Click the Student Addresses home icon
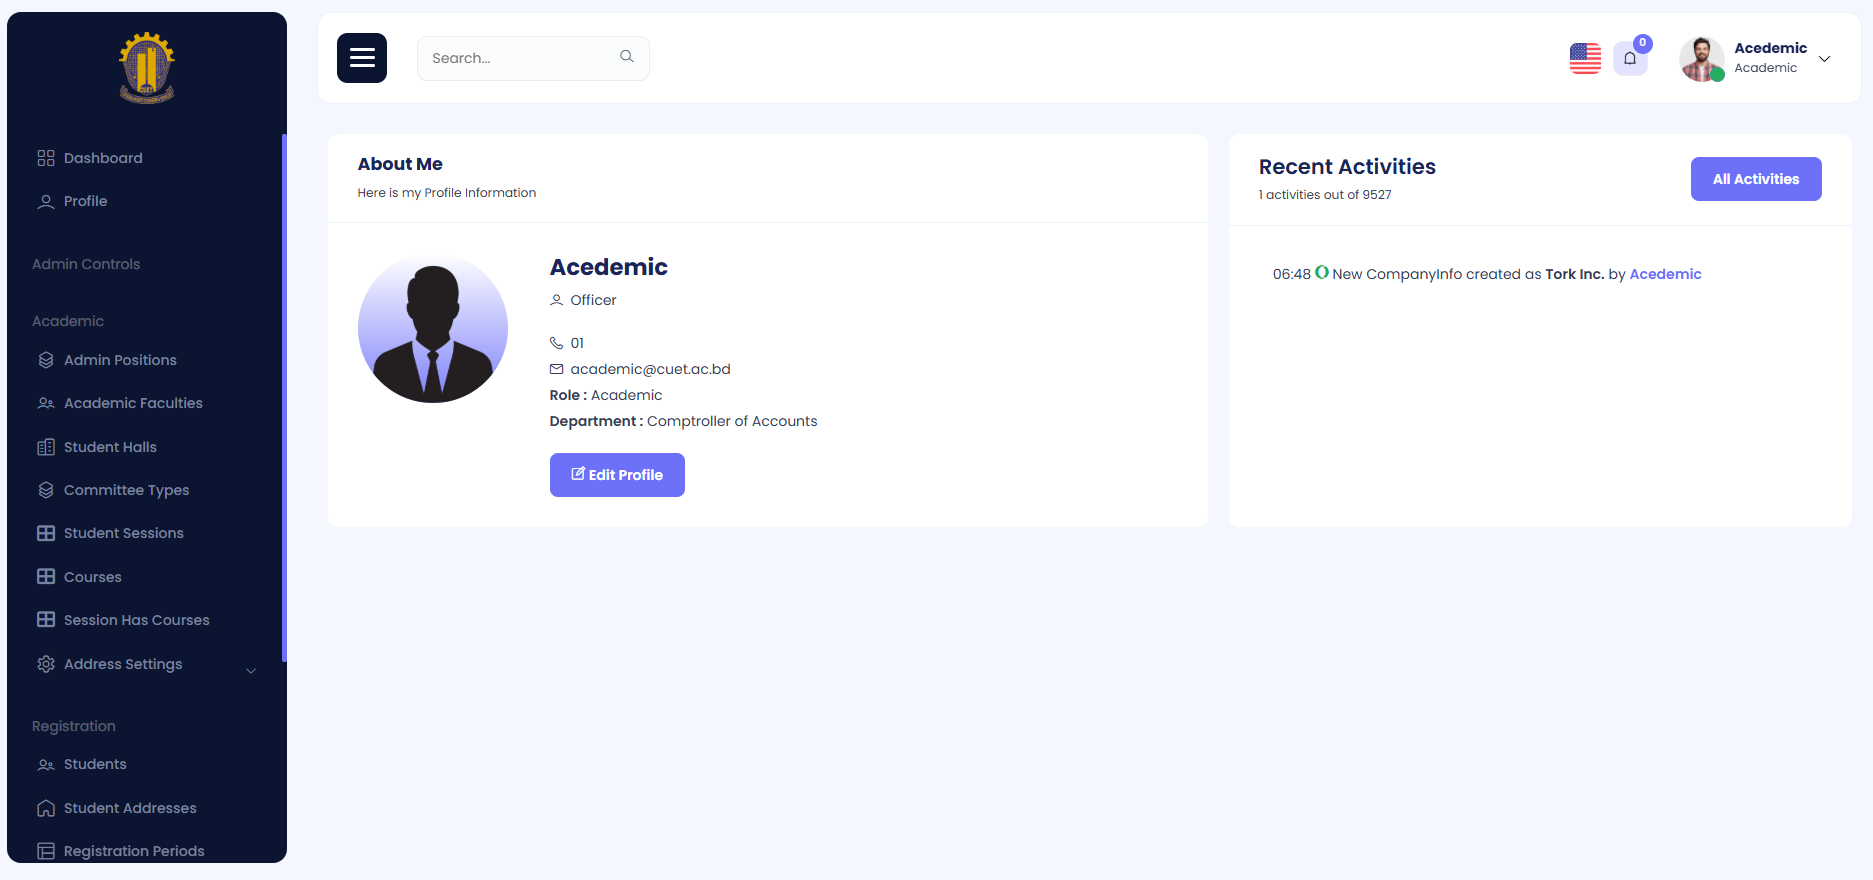 point(46,808)
